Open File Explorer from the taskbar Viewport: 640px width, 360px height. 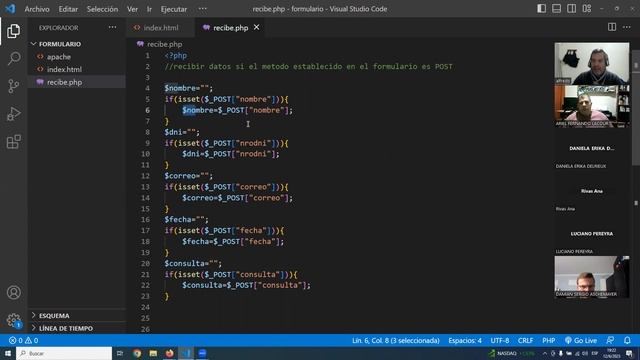(x=153, y=353)
